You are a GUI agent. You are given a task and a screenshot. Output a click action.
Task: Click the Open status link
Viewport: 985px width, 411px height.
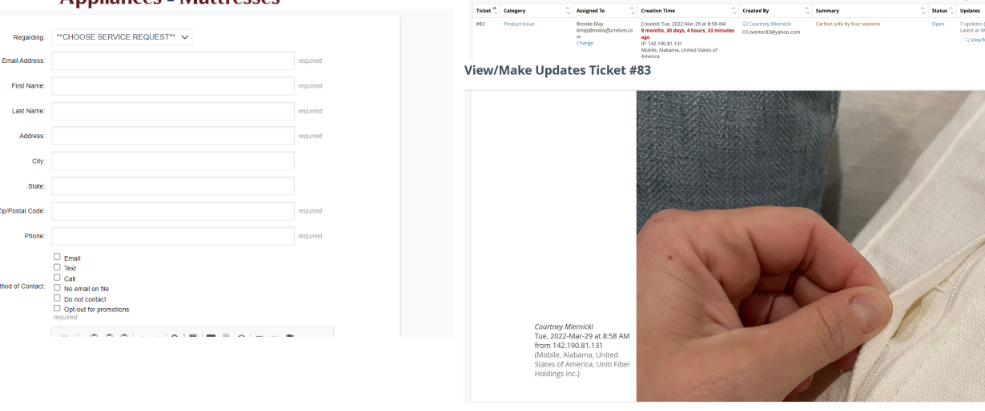coord(937,24)
